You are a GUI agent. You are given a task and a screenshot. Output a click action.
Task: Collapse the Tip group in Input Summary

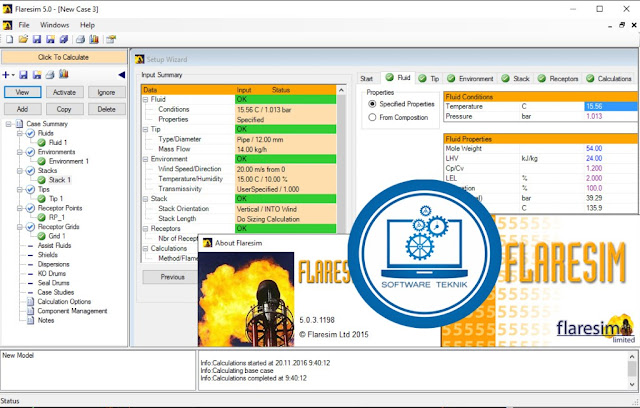146,129
